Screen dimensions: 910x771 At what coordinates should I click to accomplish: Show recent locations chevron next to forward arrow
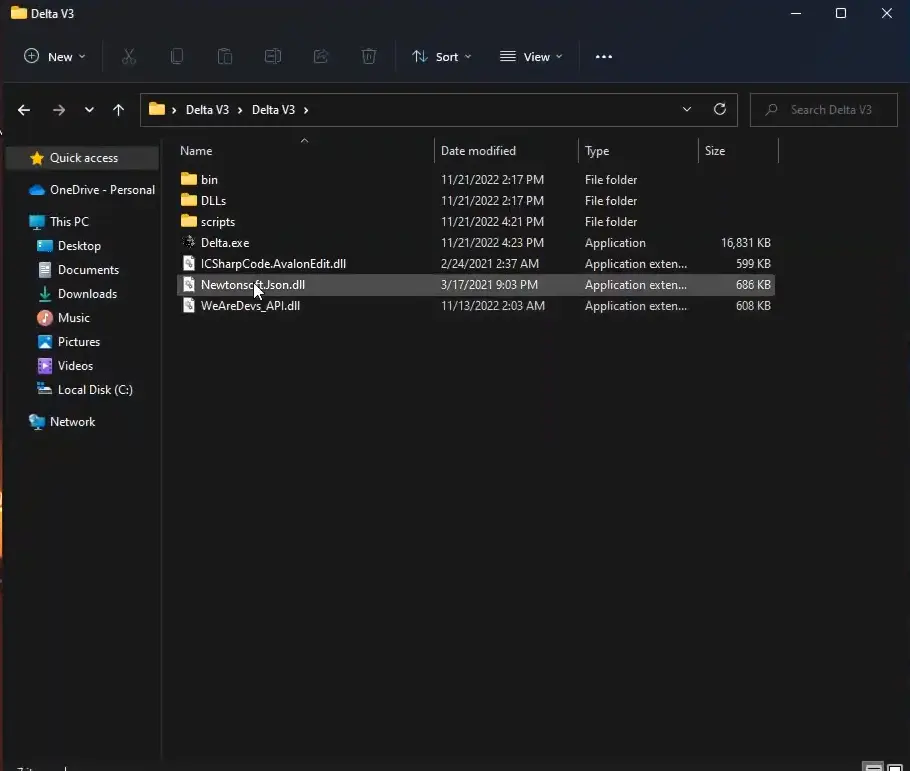pos(89,110)
